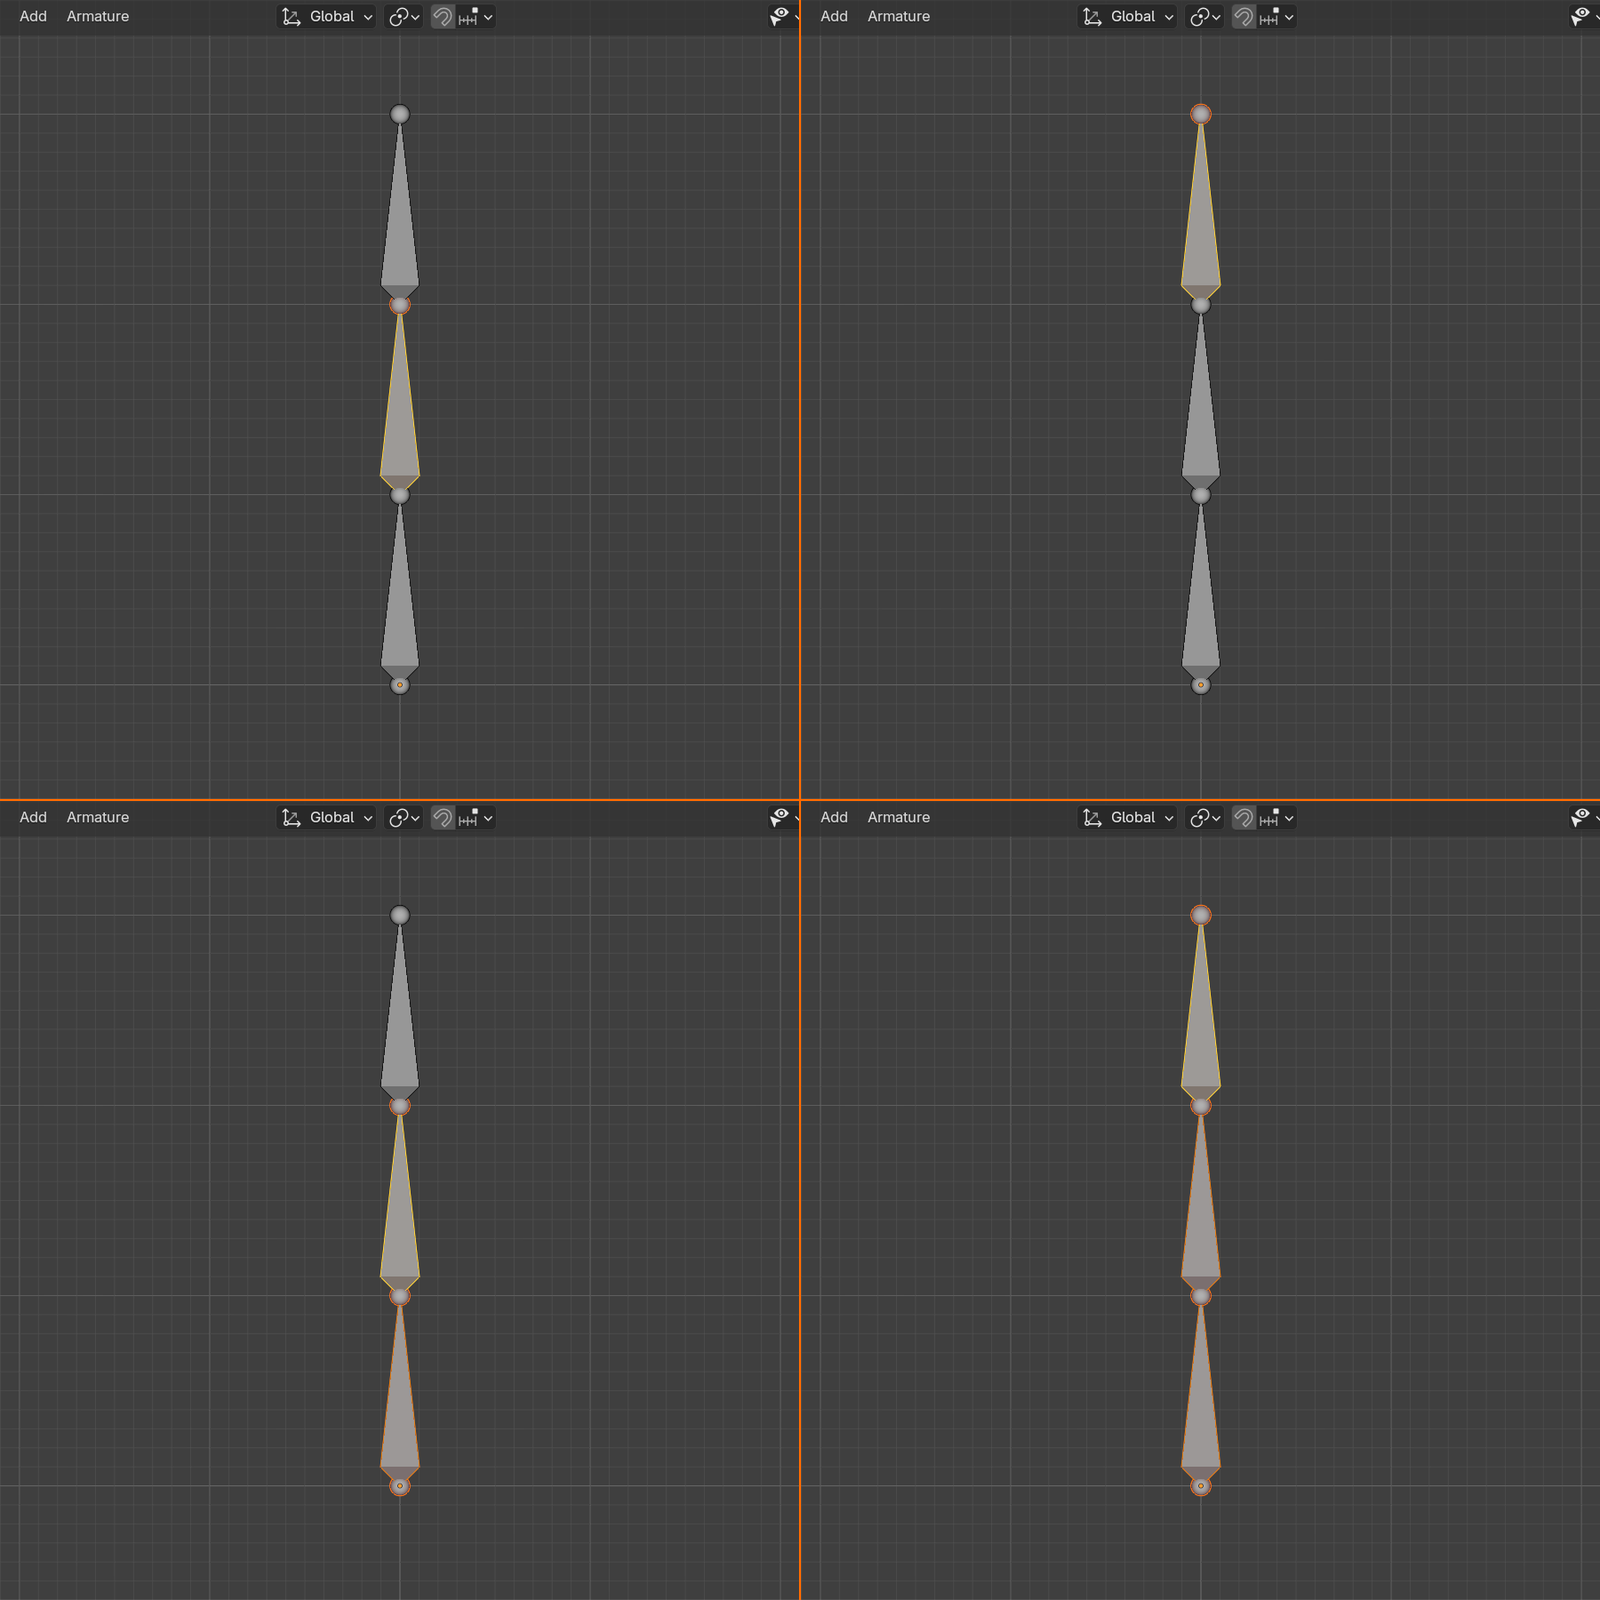Click the top tip joint, bottom-right viewport
Viewport: 1600px width, 1600px height.
[x=1201, y=915]
